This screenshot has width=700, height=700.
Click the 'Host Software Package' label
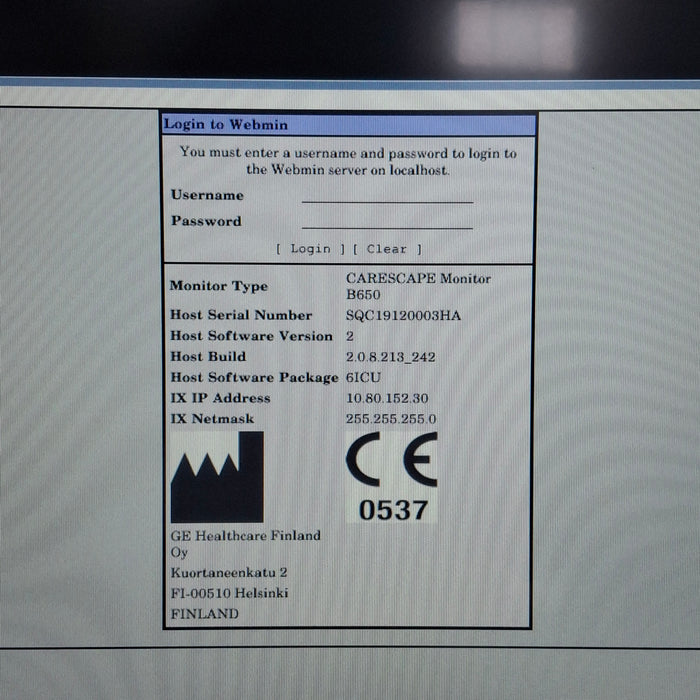pos(254,378)
